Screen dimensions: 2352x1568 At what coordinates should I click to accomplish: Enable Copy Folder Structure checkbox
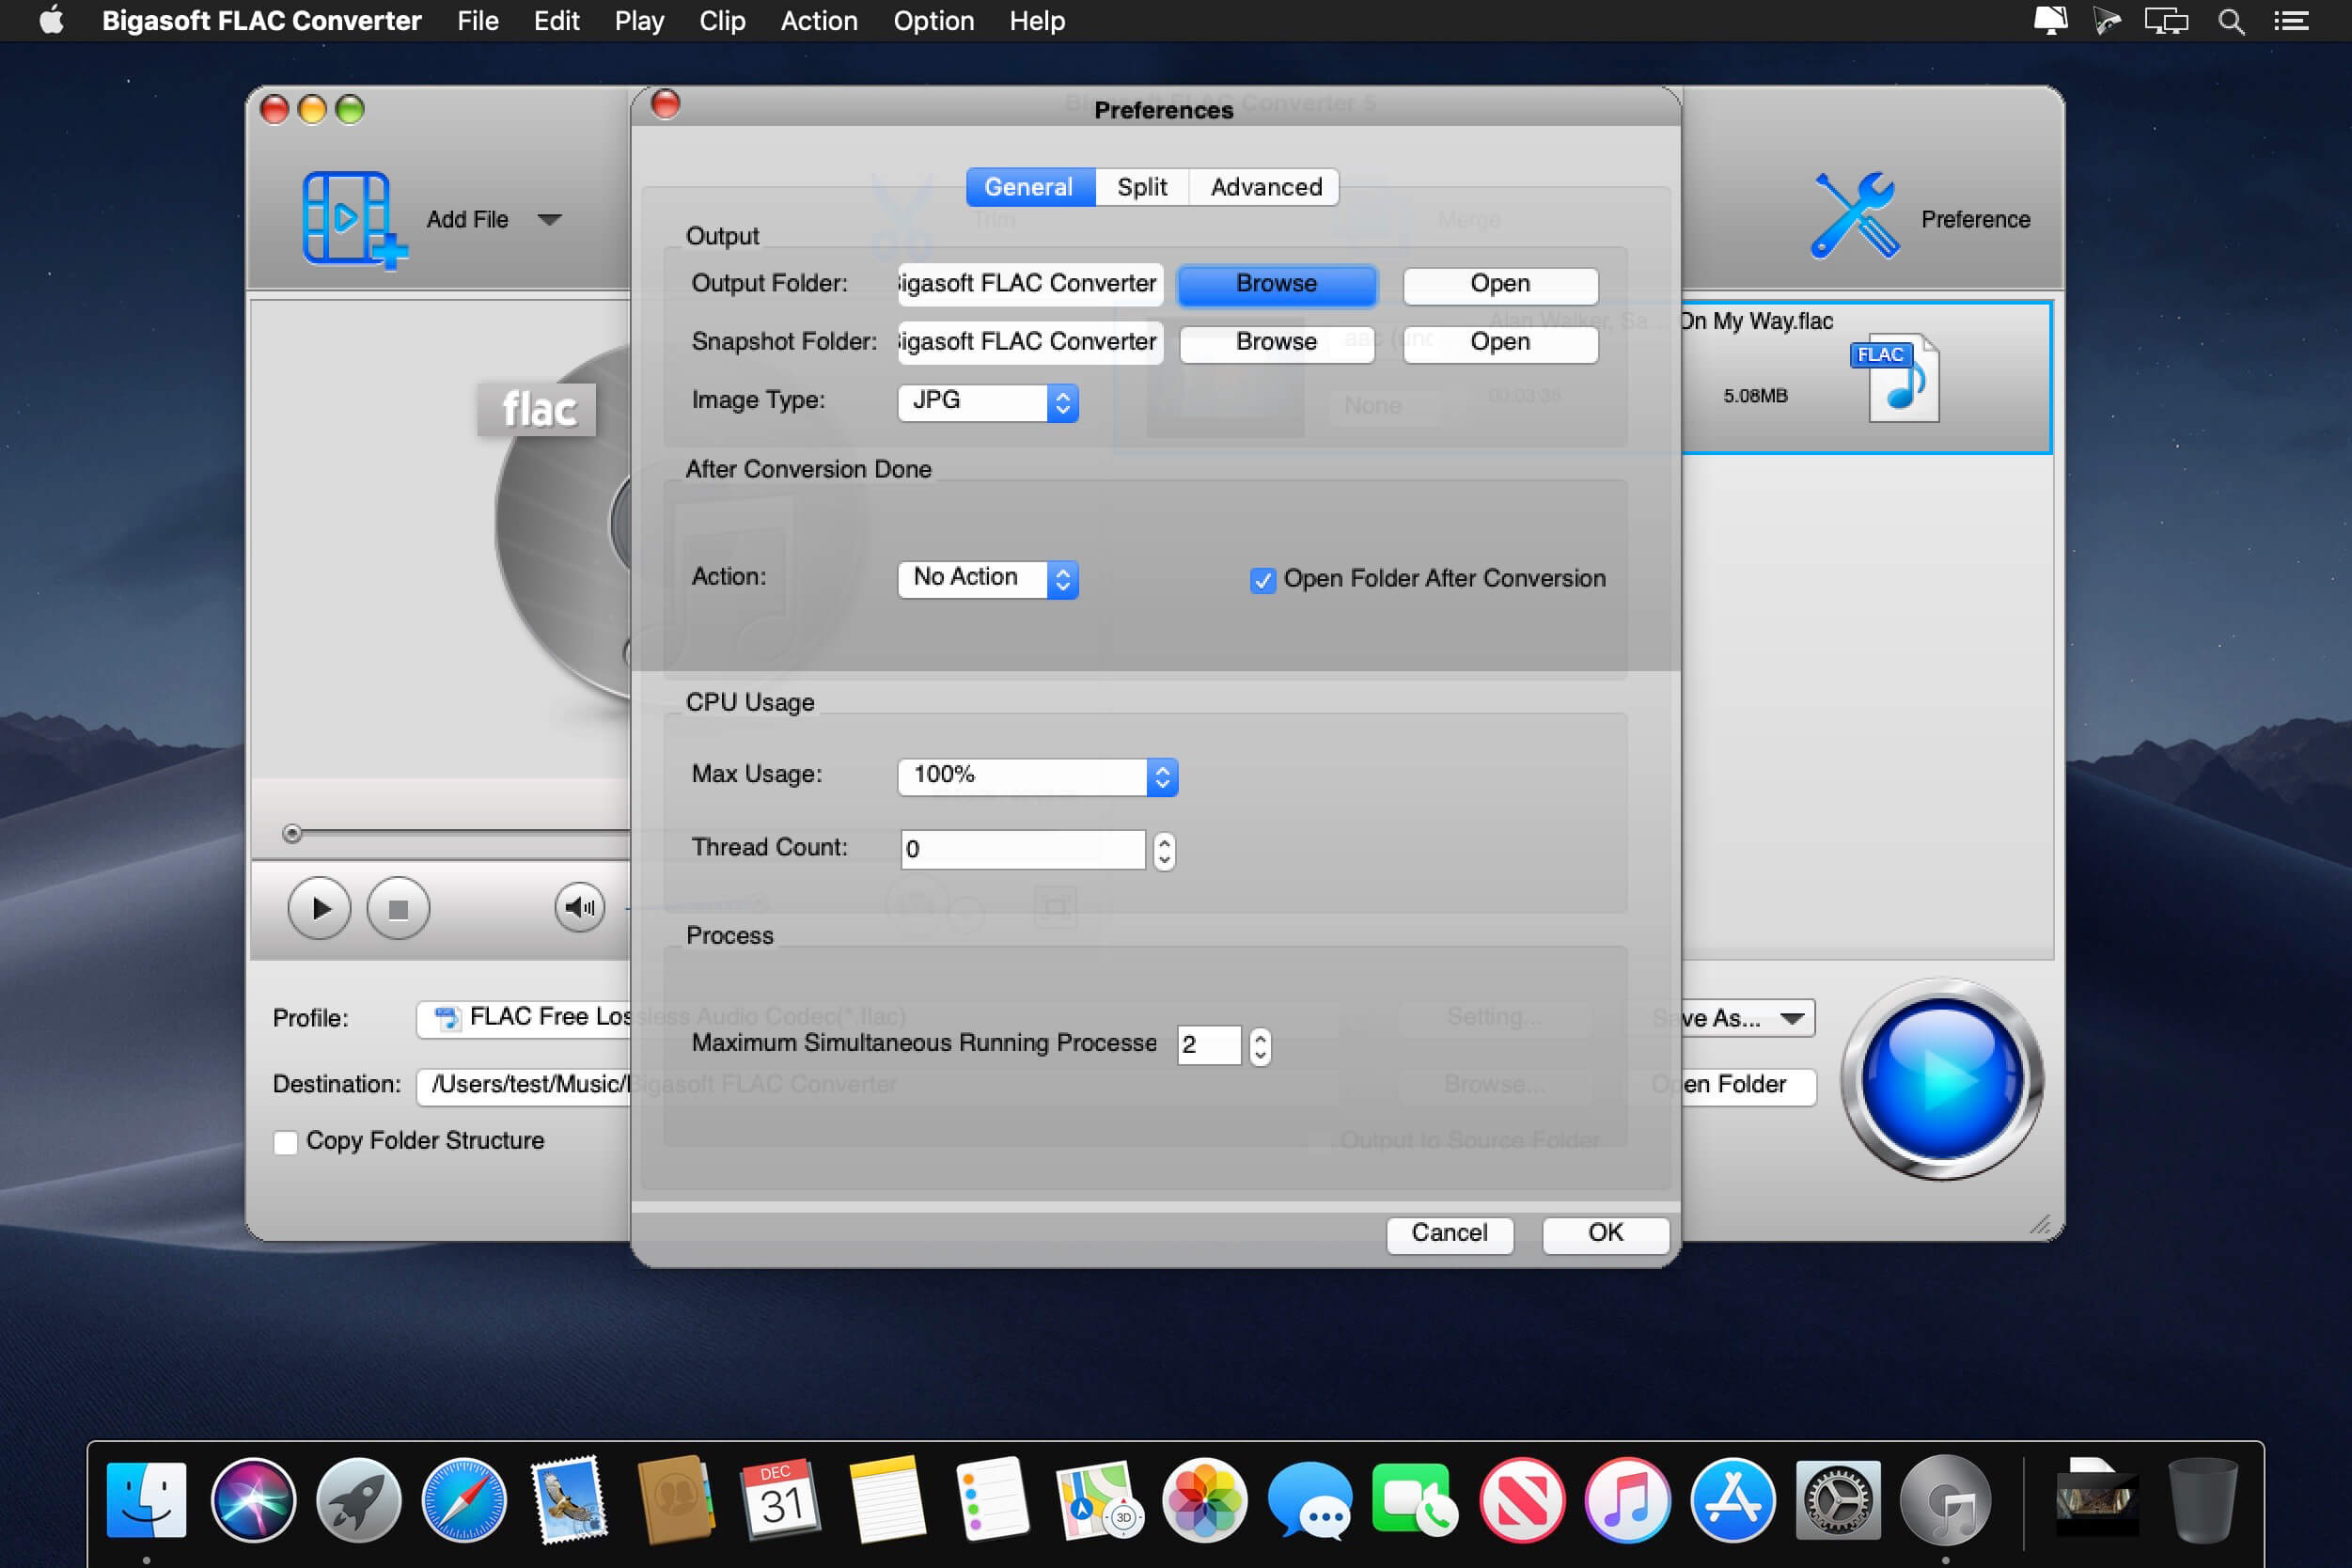pos(286,1142)
